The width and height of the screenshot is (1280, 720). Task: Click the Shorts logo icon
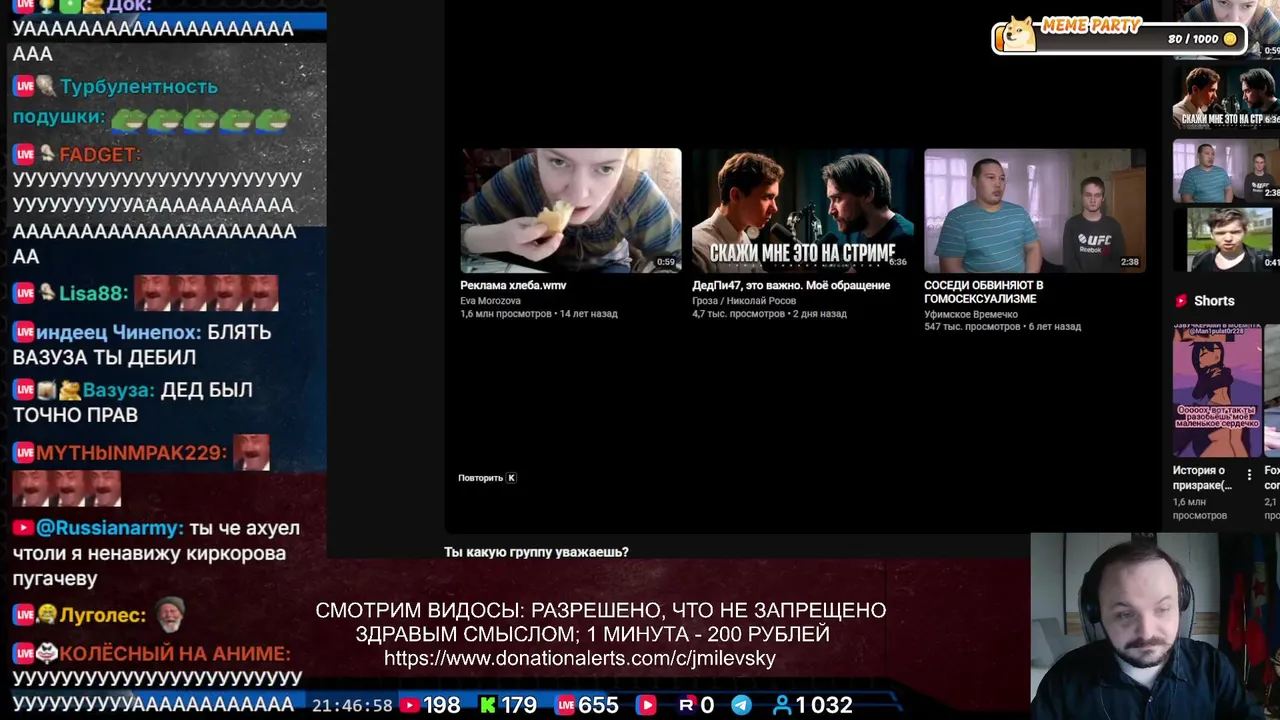(1181, 301)
